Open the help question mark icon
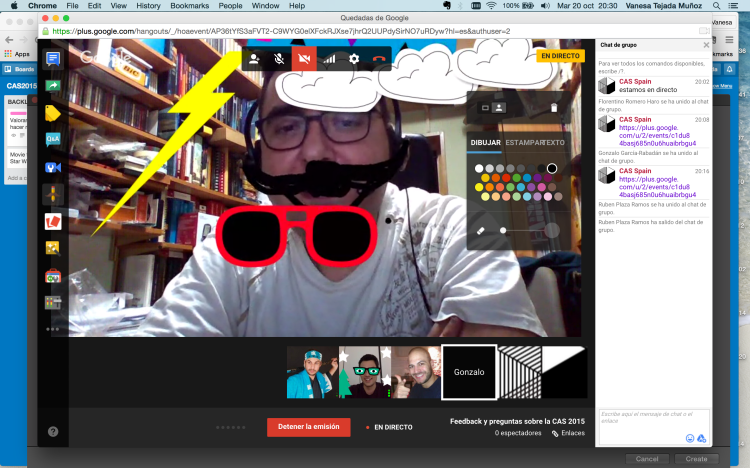 pos(53,431)
